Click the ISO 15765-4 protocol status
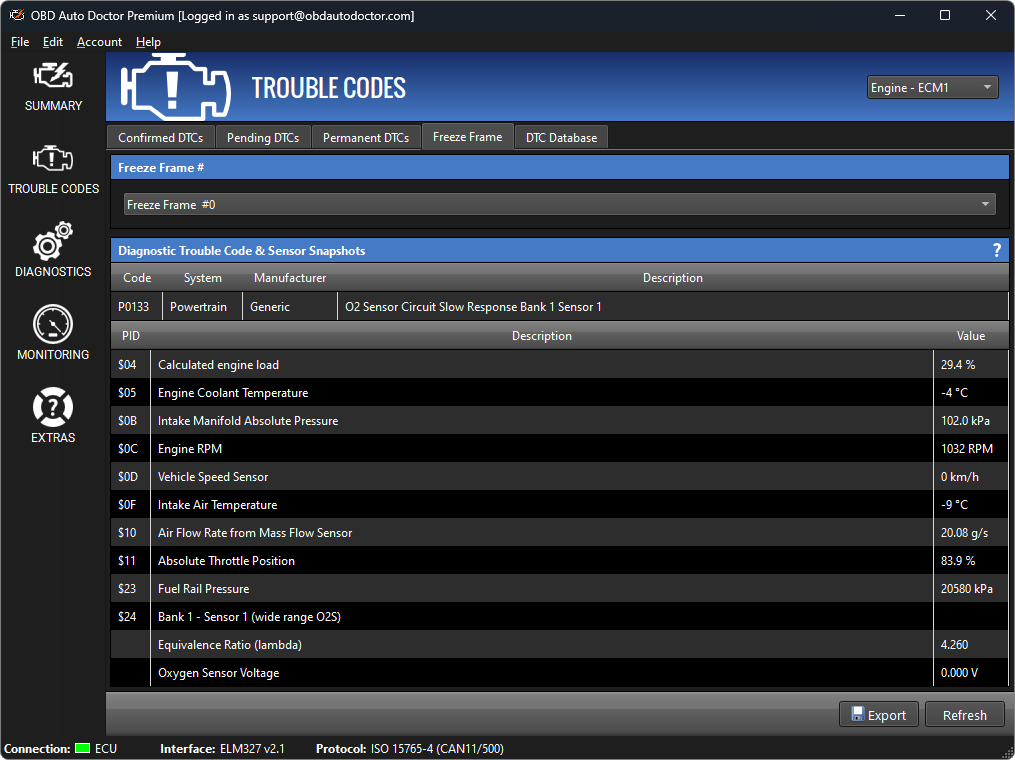The image size is (1015, 760). [410, 748]
